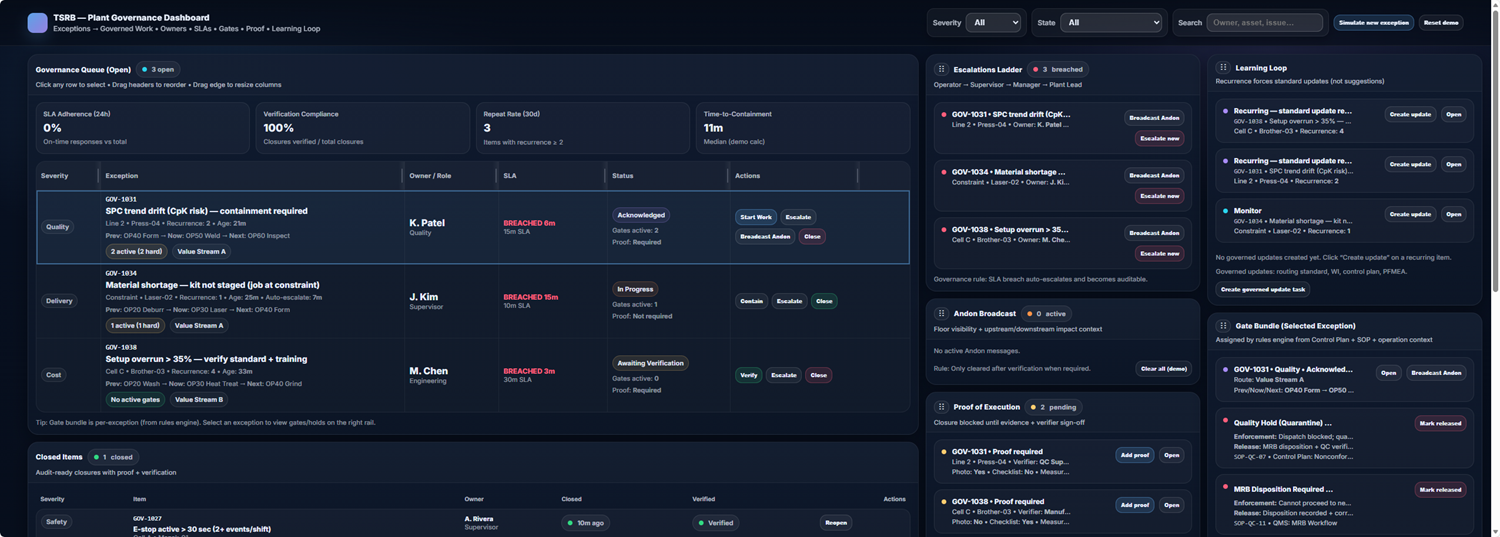Click the Exception column header
The width and height of the screenshot is (1500, 537).
point(122,176)
